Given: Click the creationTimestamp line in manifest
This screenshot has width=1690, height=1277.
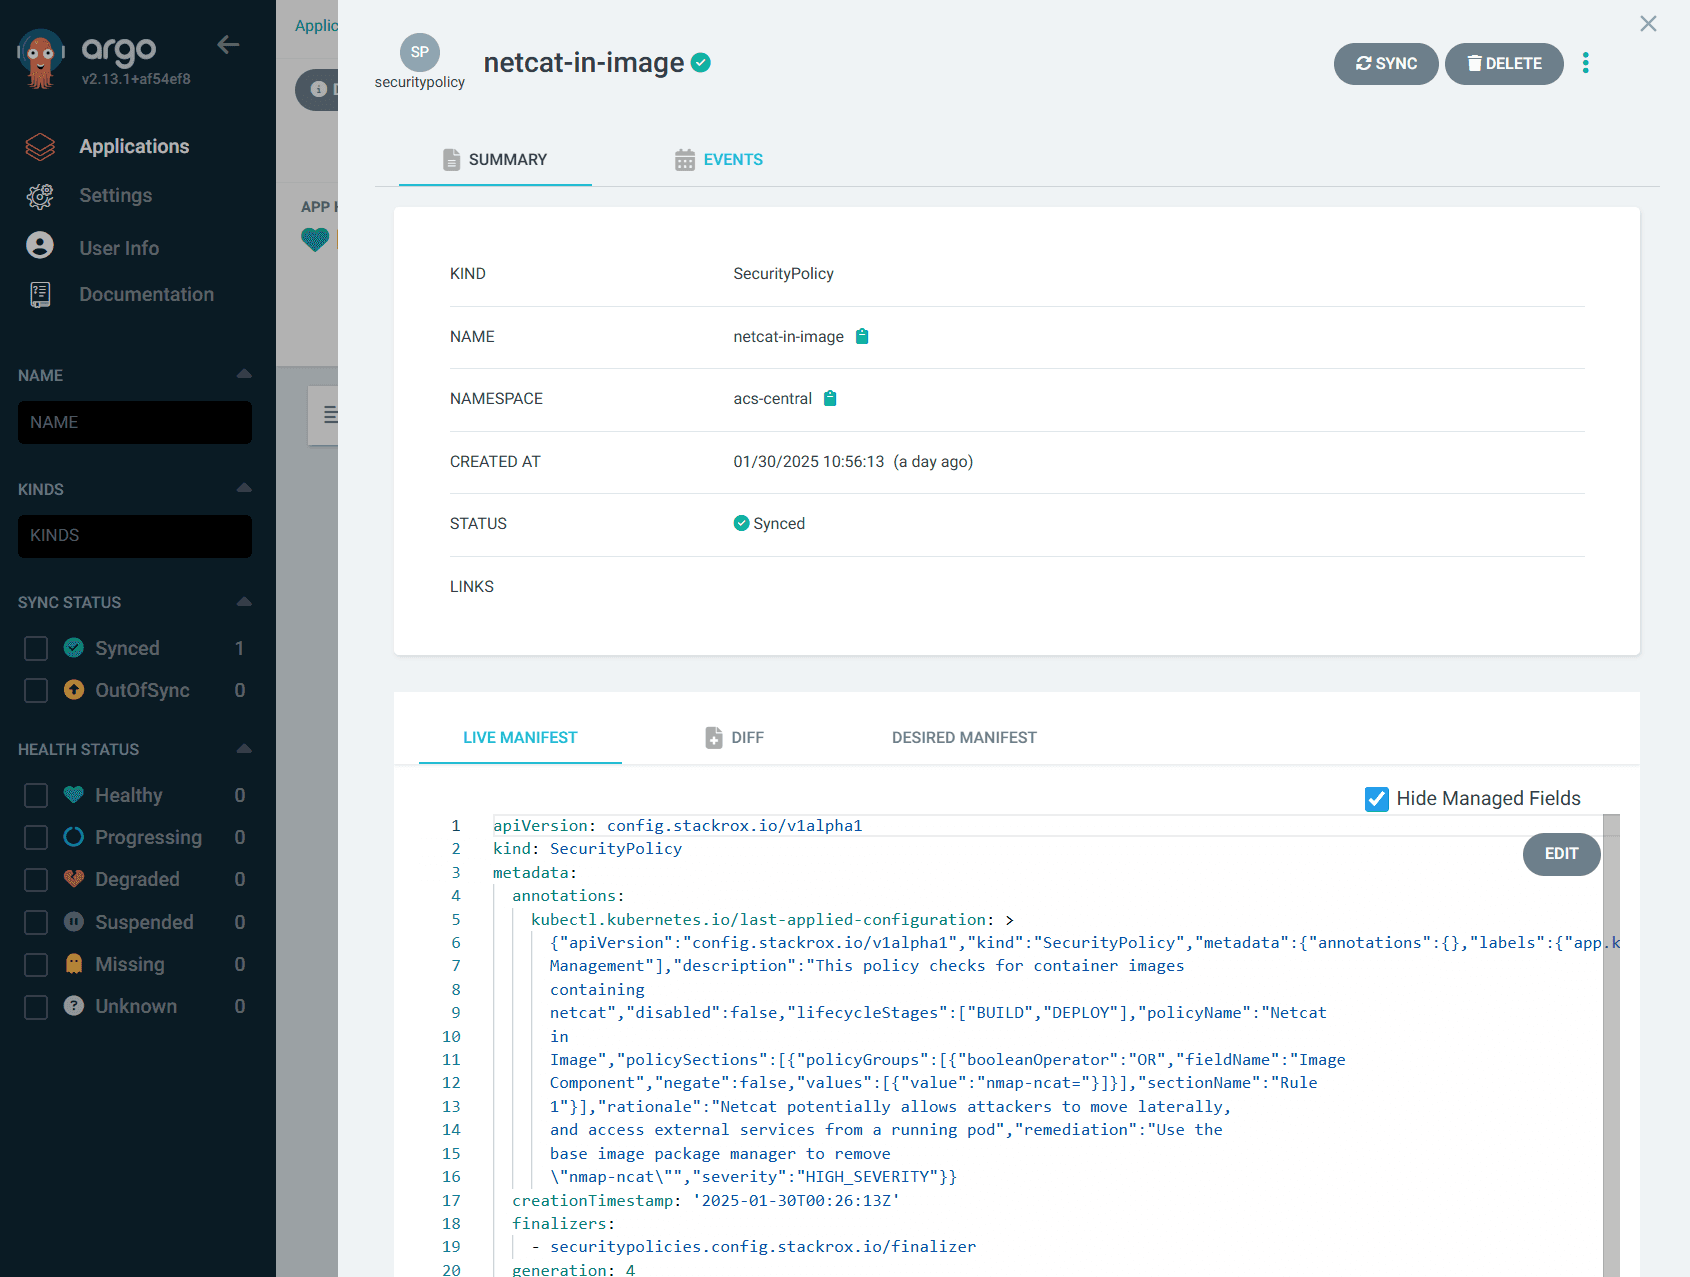Looking at the screenshot, I should (x=706, y=1200).
